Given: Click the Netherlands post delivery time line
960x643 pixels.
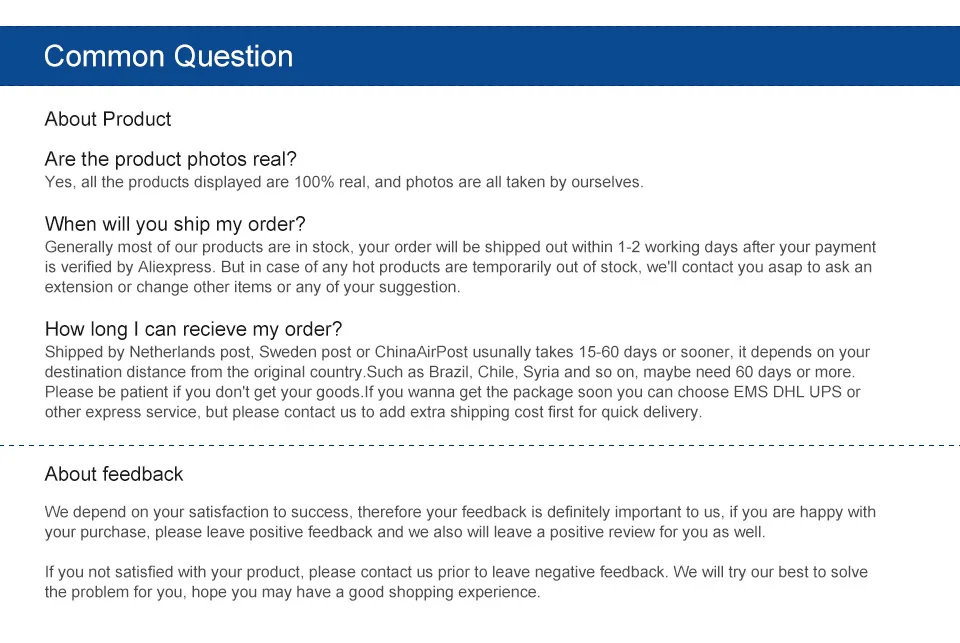Looking at the screenshot, I should [x=457, y=352].
